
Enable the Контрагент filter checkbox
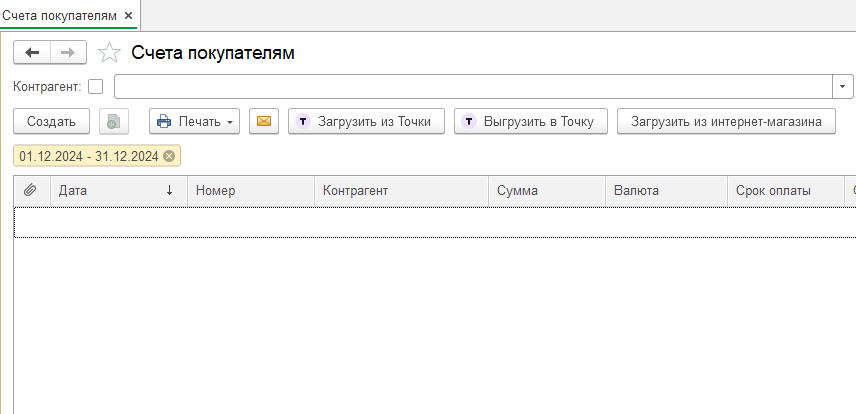96,87
